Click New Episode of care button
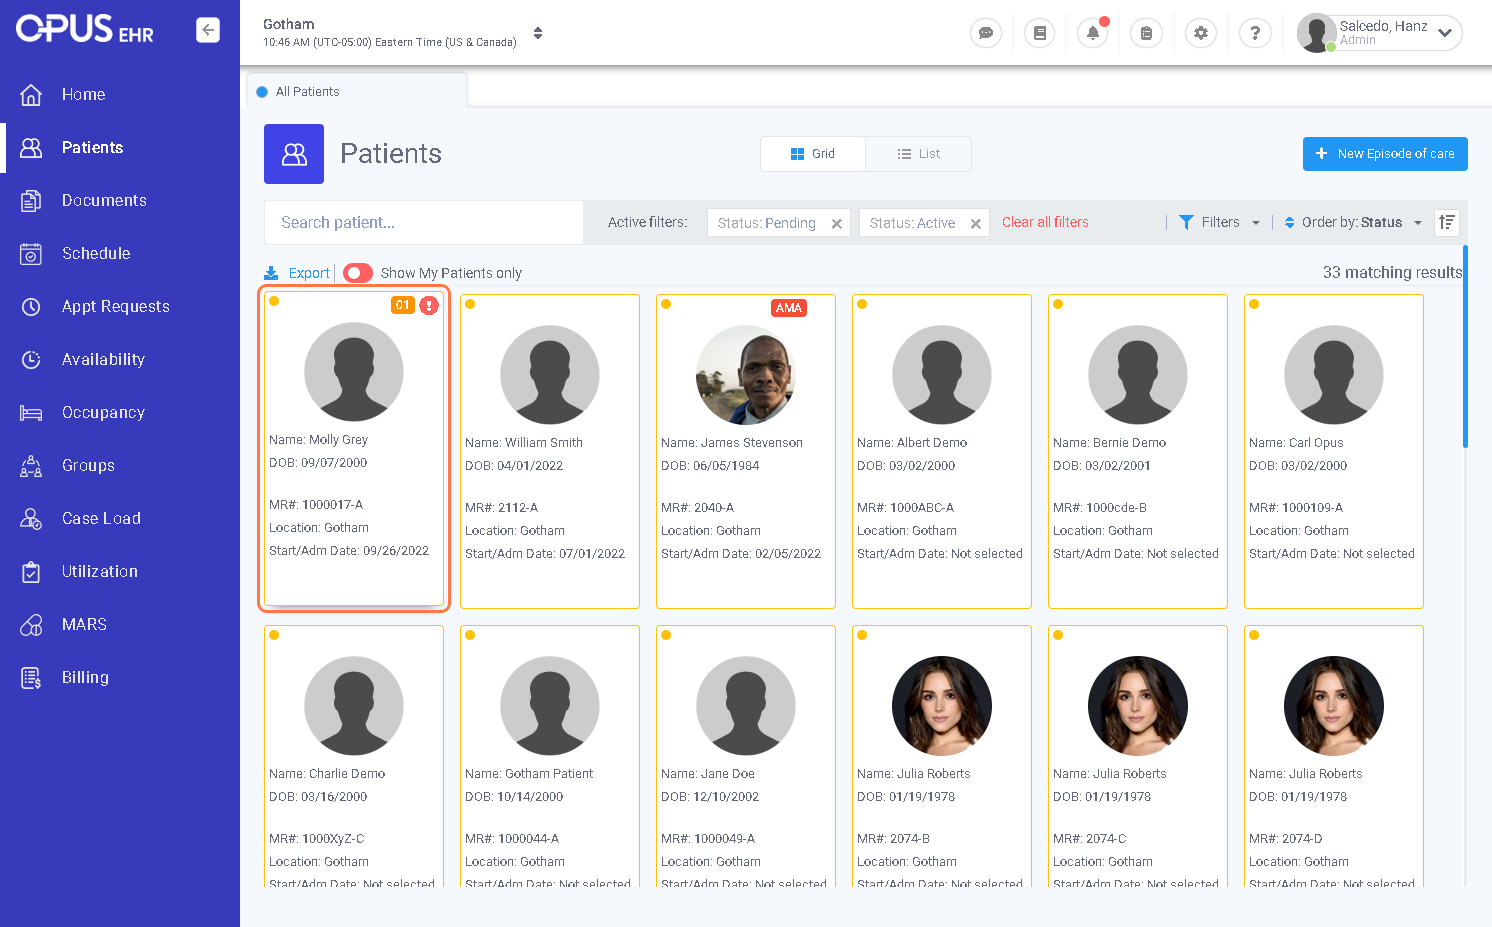 1385,154
